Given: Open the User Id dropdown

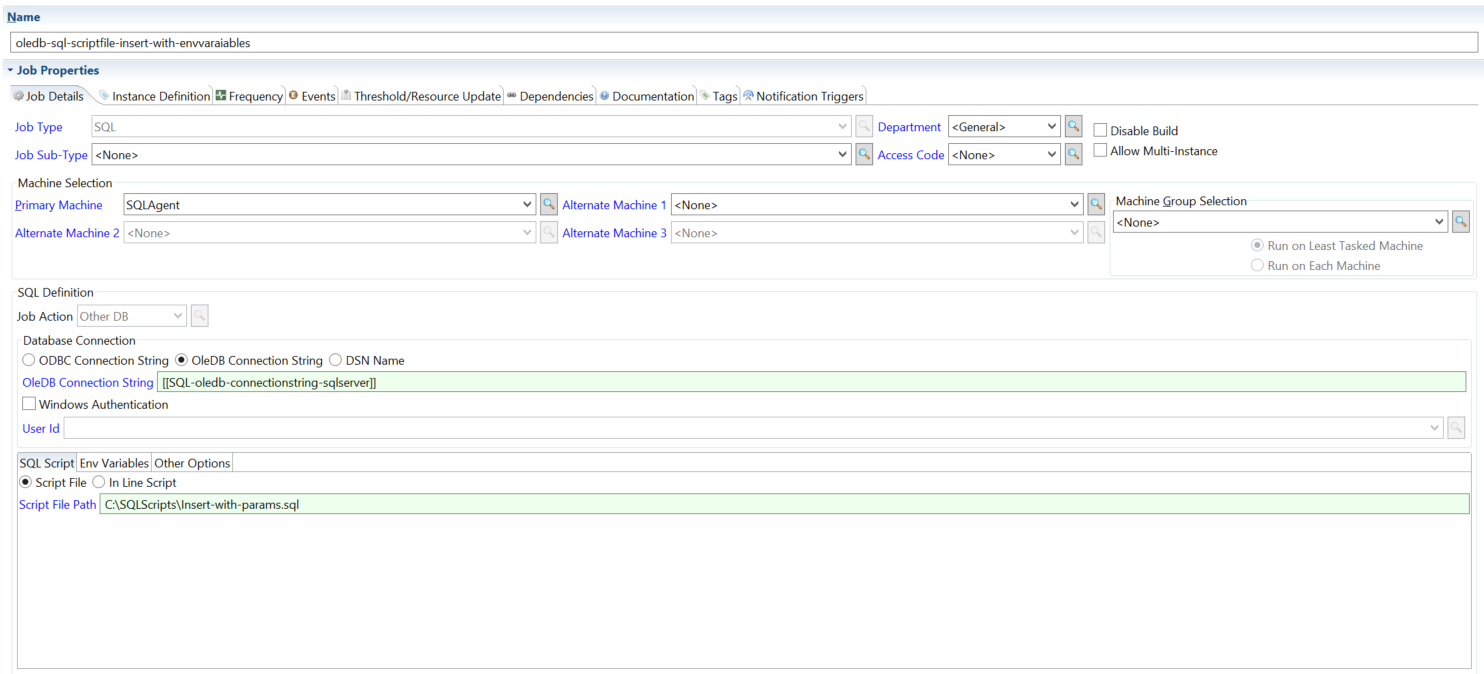Looking at the screenshot, I should (x=1435, y=428).
